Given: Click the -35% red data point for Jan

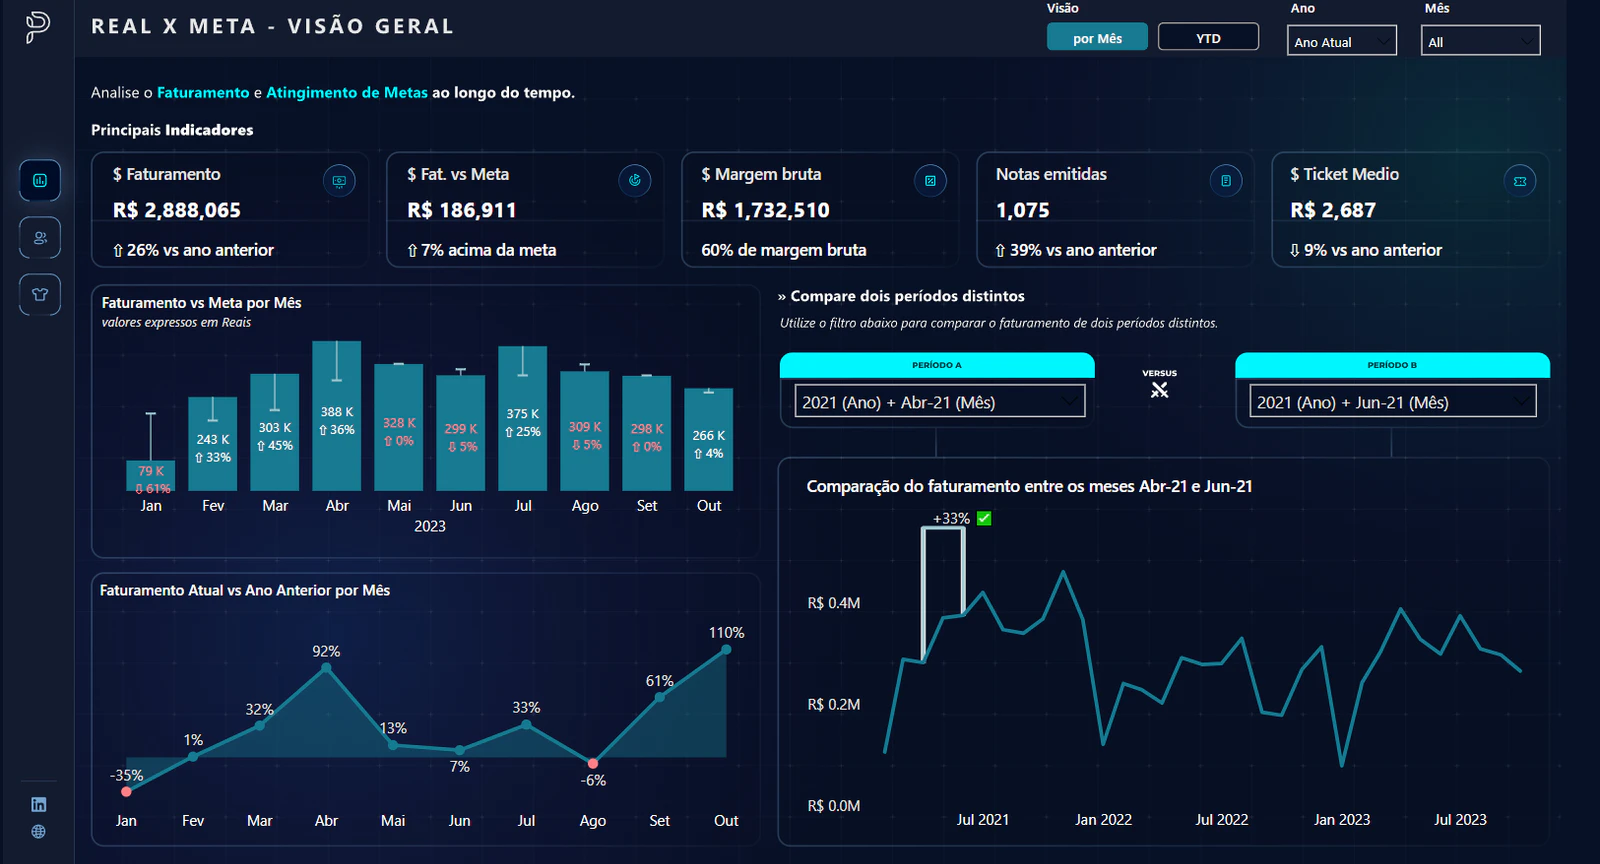Looking at the screenshot, I should pyautogui.click(x=126, y=791).
